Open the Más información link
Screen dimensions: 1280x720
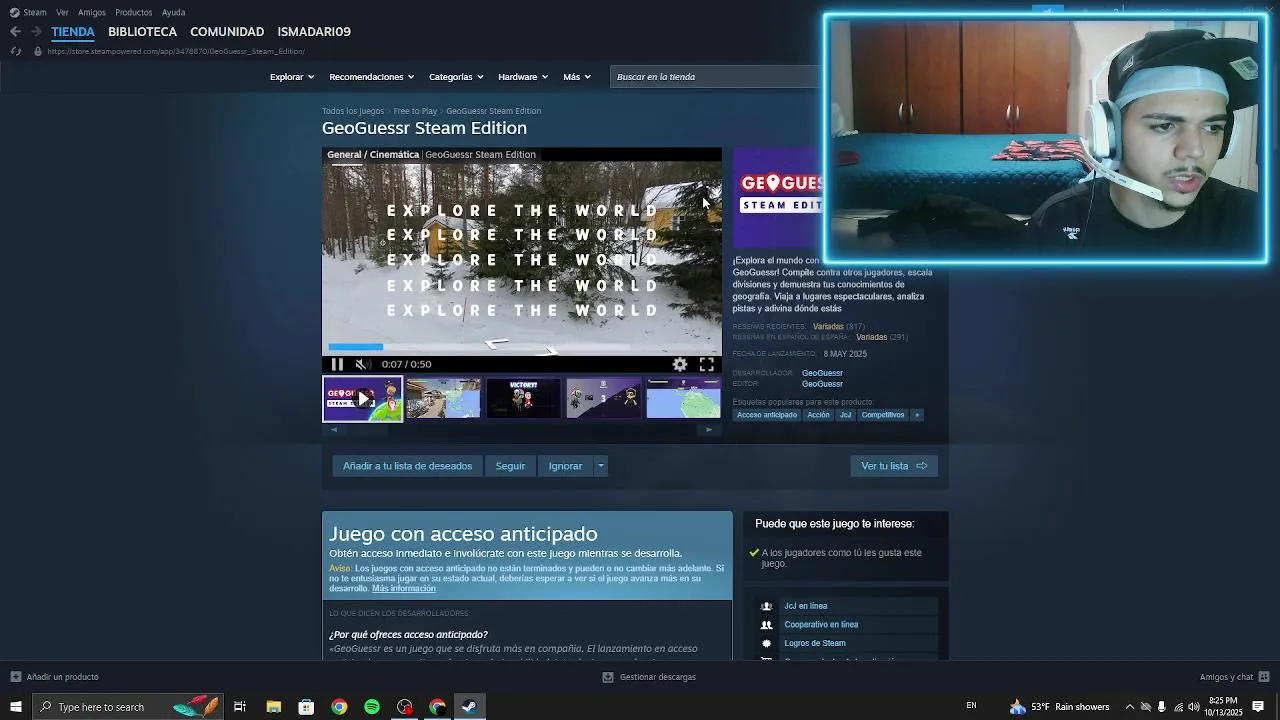click(x=404, y=589)
